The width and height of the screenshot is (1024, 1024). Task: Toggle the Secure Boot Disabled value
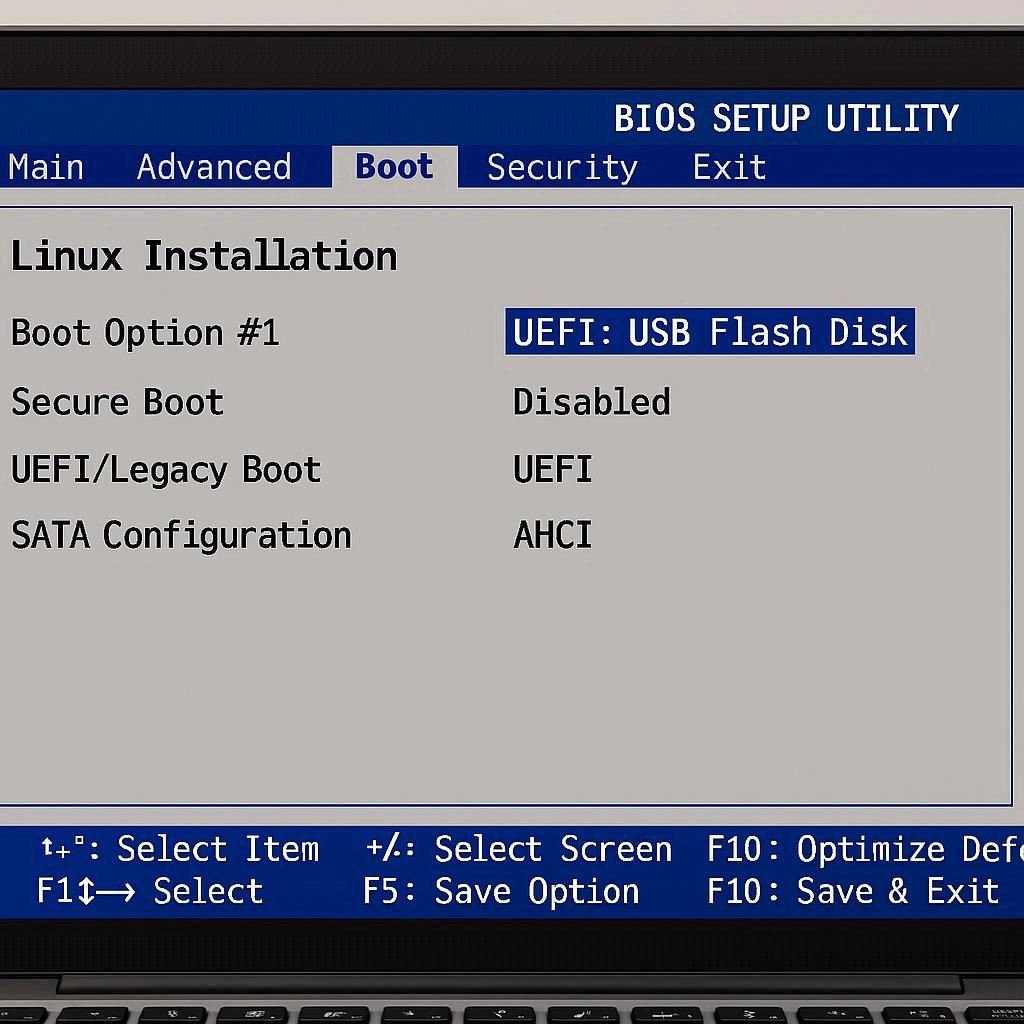tap(591, 402)
